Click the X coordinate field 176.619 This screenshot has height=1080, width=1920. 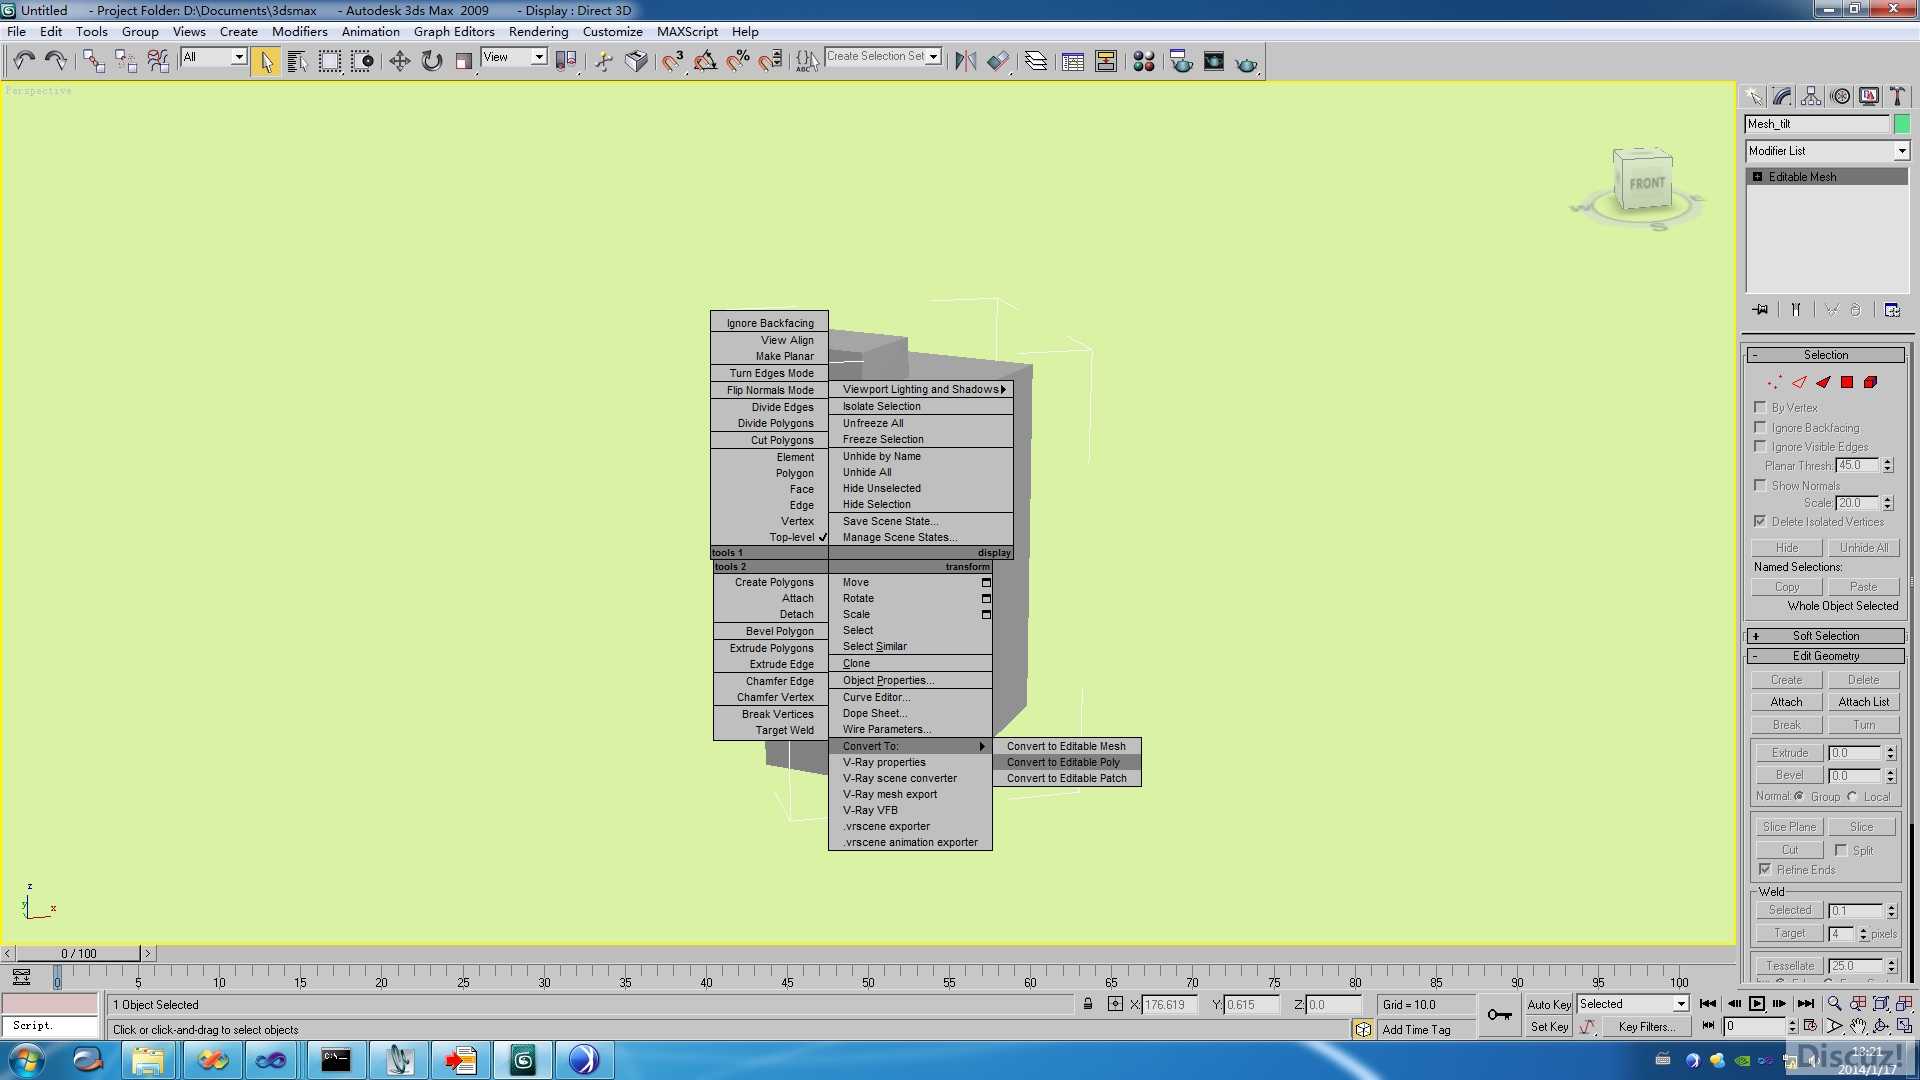[1168, 1004]
